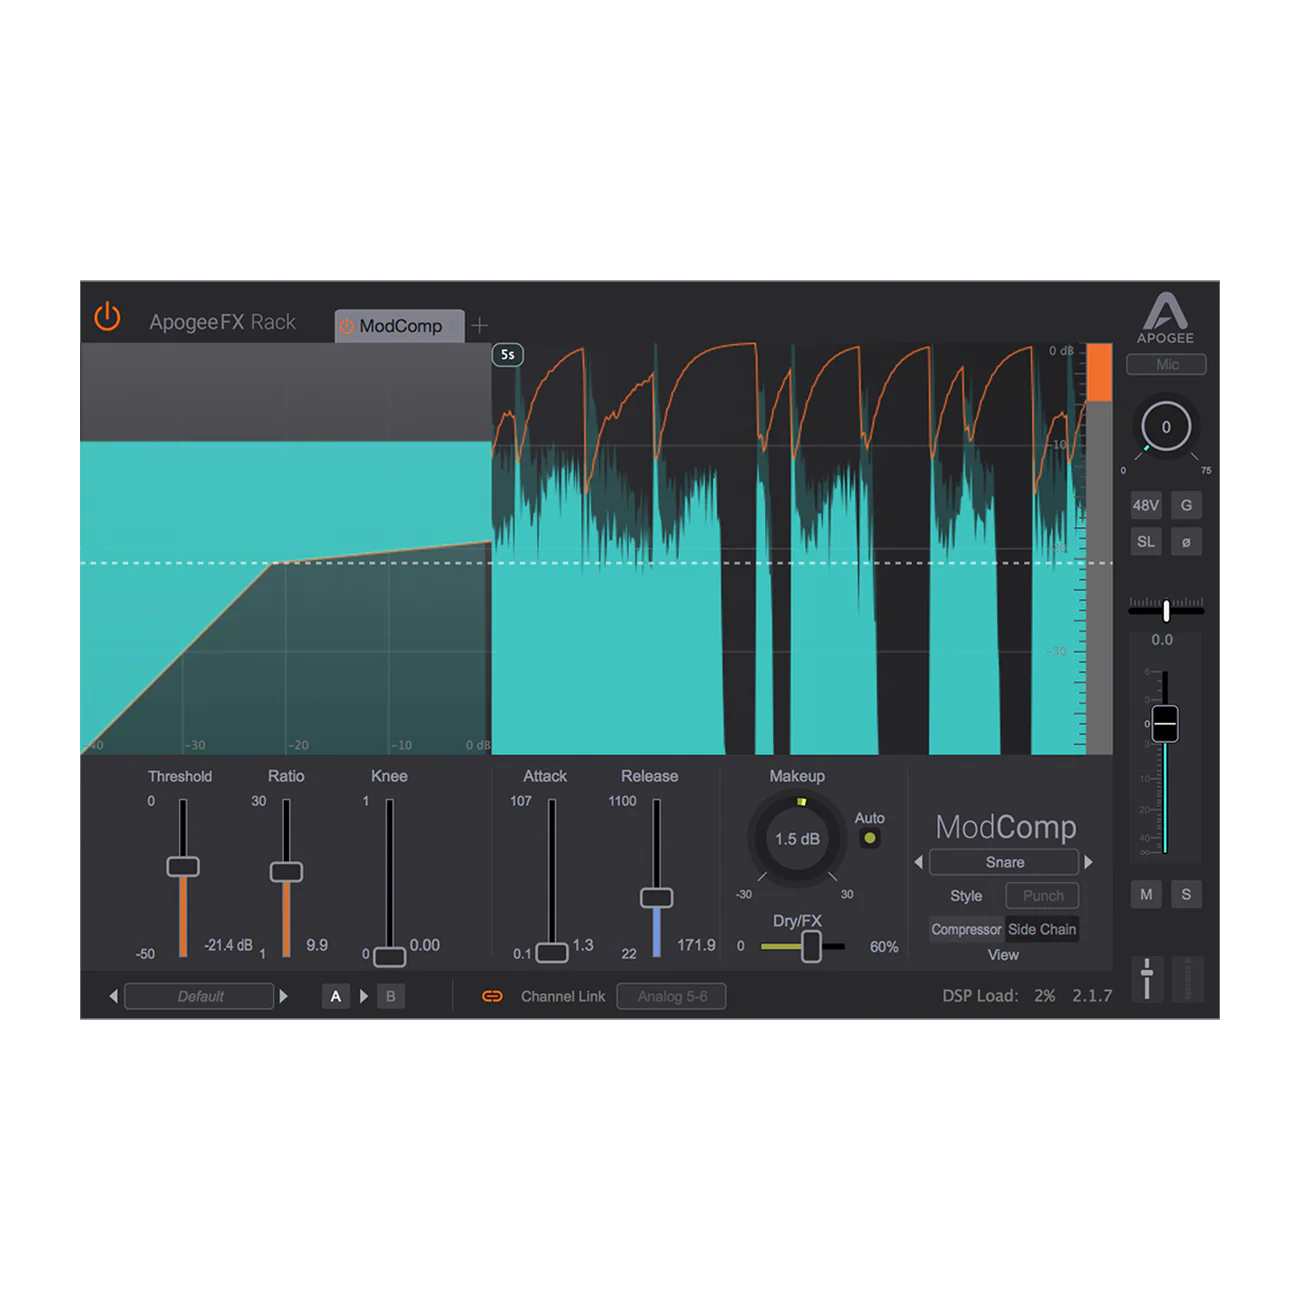Solo the channel with S button
The image size is (1300, 1300).
click(1186, 894)
